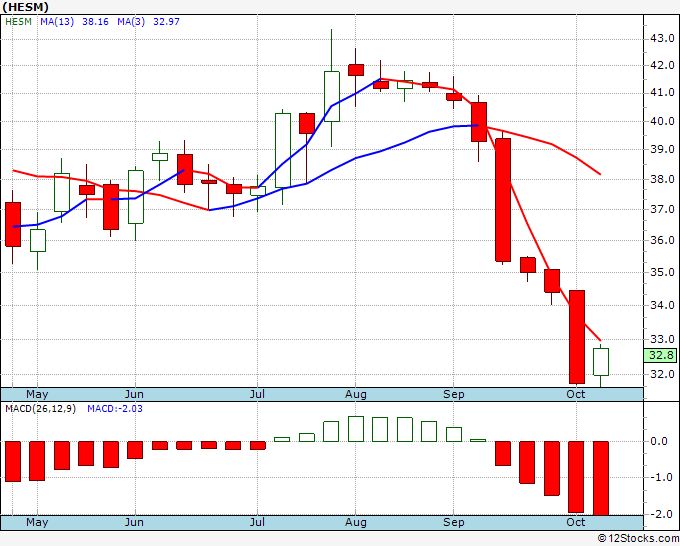The height and width of the screenshot is (546, 680).
Task: Select the MA(3) legend label
Action: (x=131, y=22)
